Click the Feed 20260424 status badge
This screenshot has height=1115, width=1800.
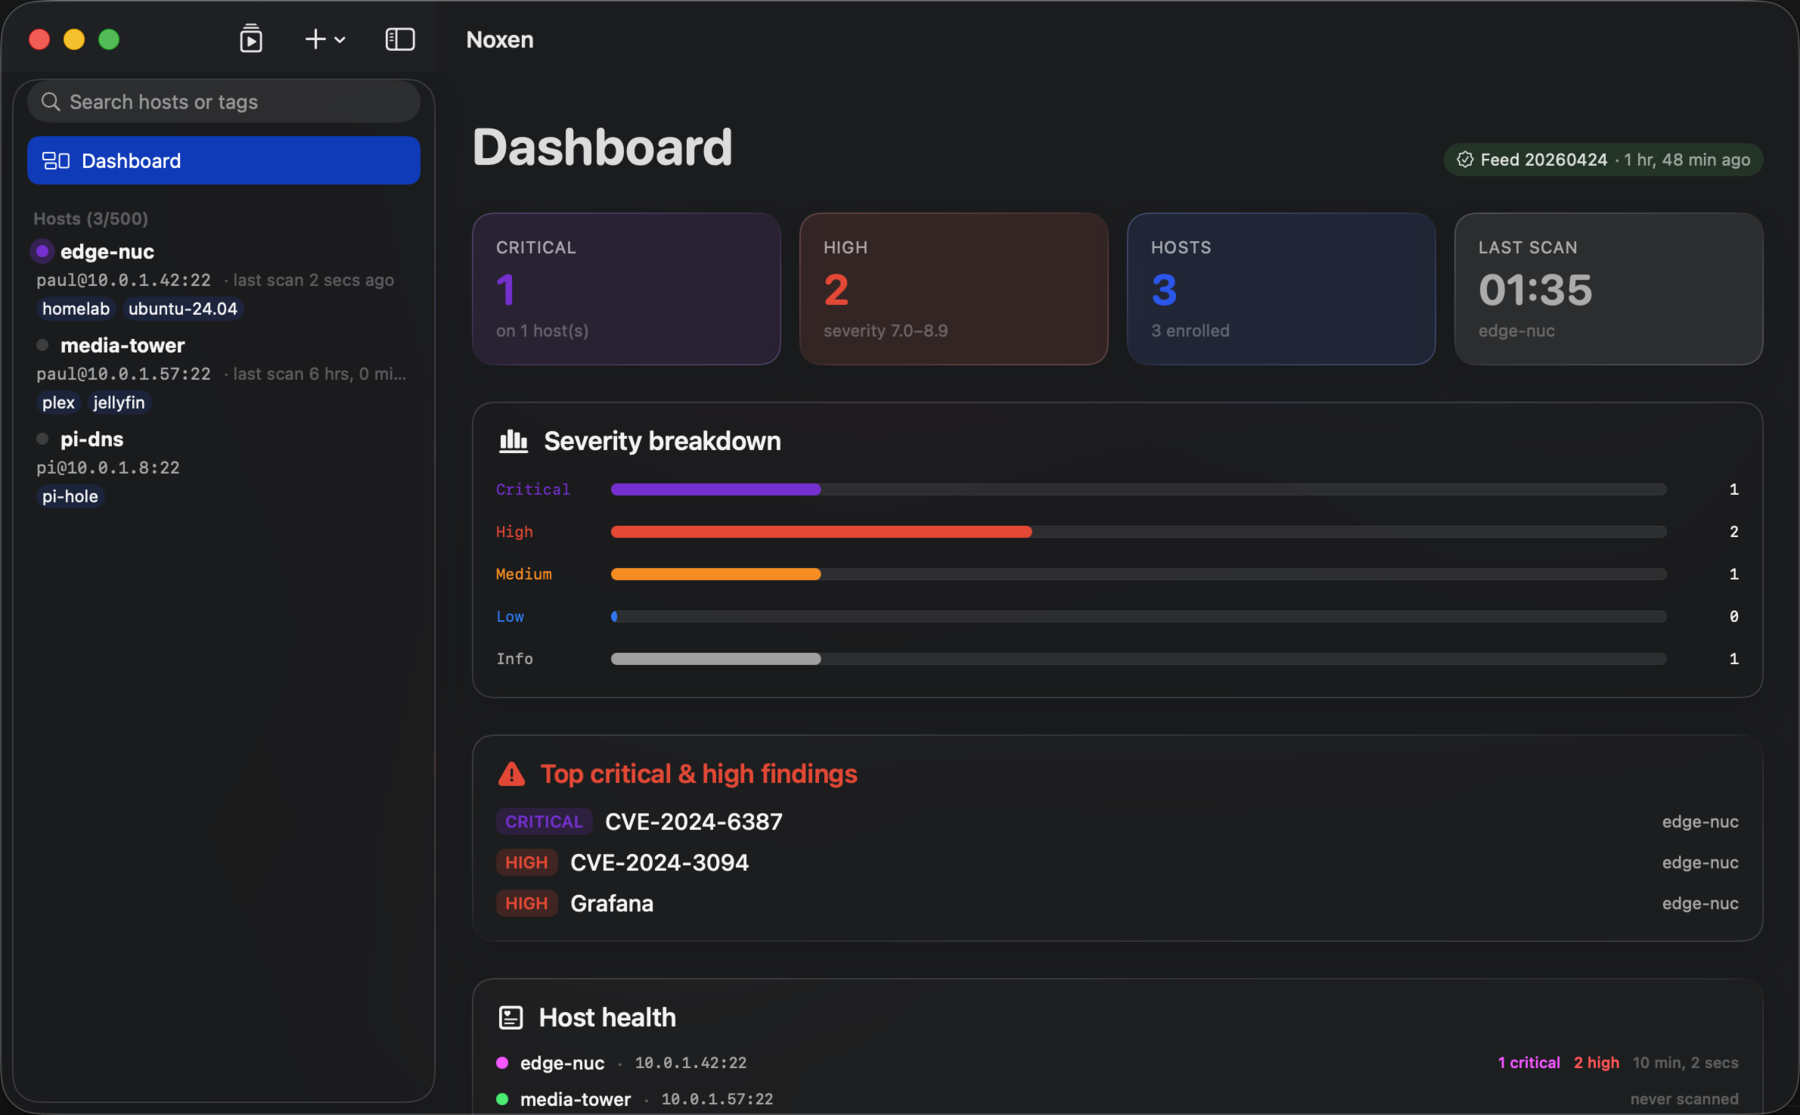(x=1603, y=160)
